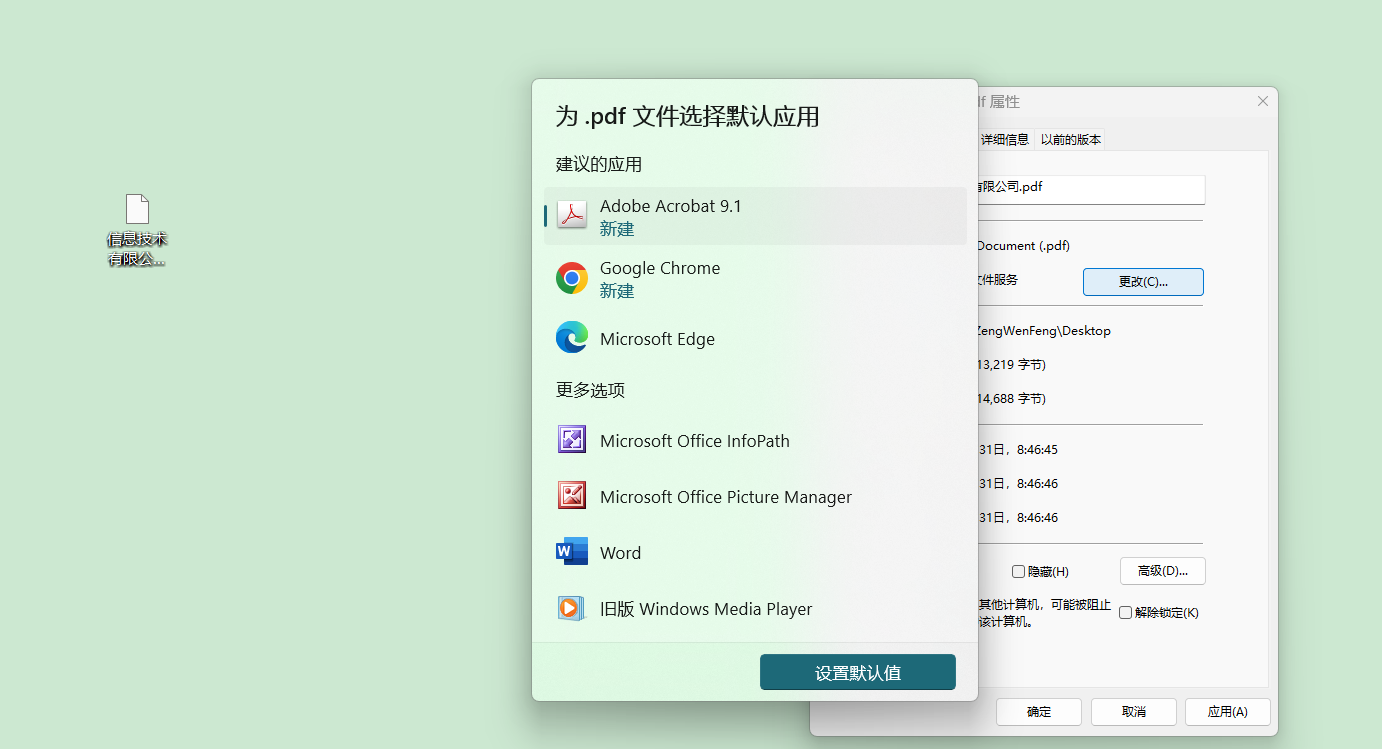The width and height of the screenshot is (1382, 749).
Task: Click the desktop file label 信息技术有限公...
Action: tap(137, 250)
